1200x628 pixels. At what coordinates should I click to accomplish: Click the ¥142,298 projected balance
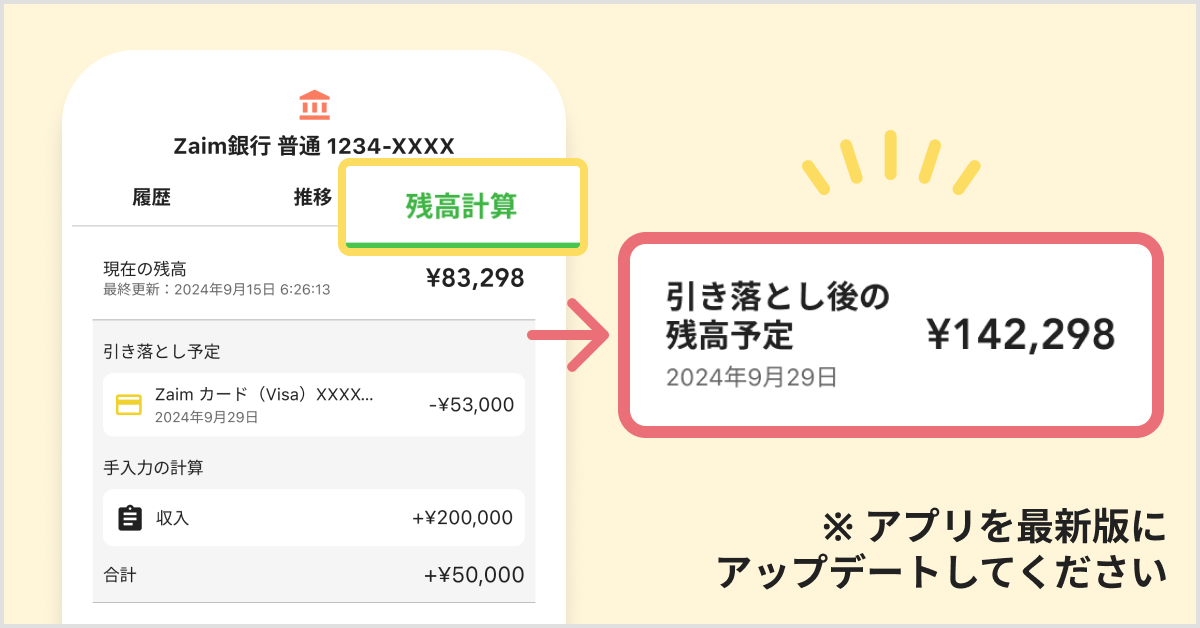click(1020, 336)
